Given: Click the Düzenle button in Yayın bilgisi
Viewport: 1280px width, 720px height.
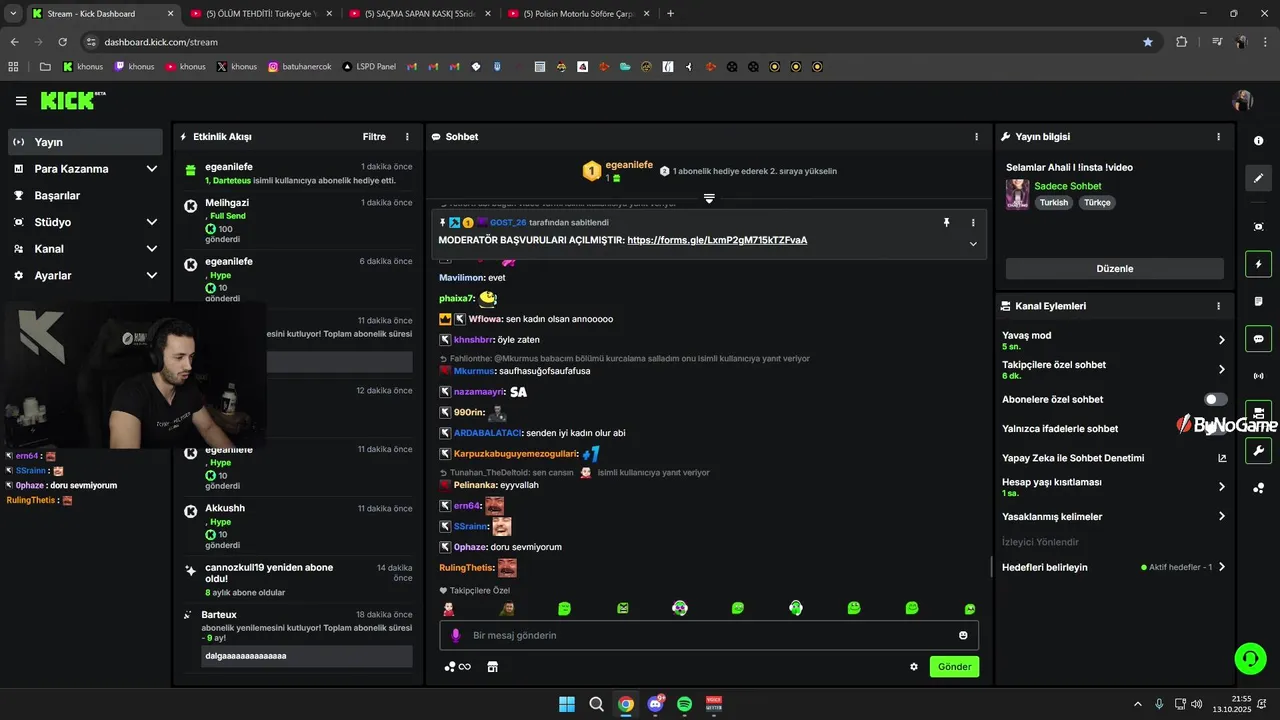Looking at the screenshot, I should pos(1114,269).
